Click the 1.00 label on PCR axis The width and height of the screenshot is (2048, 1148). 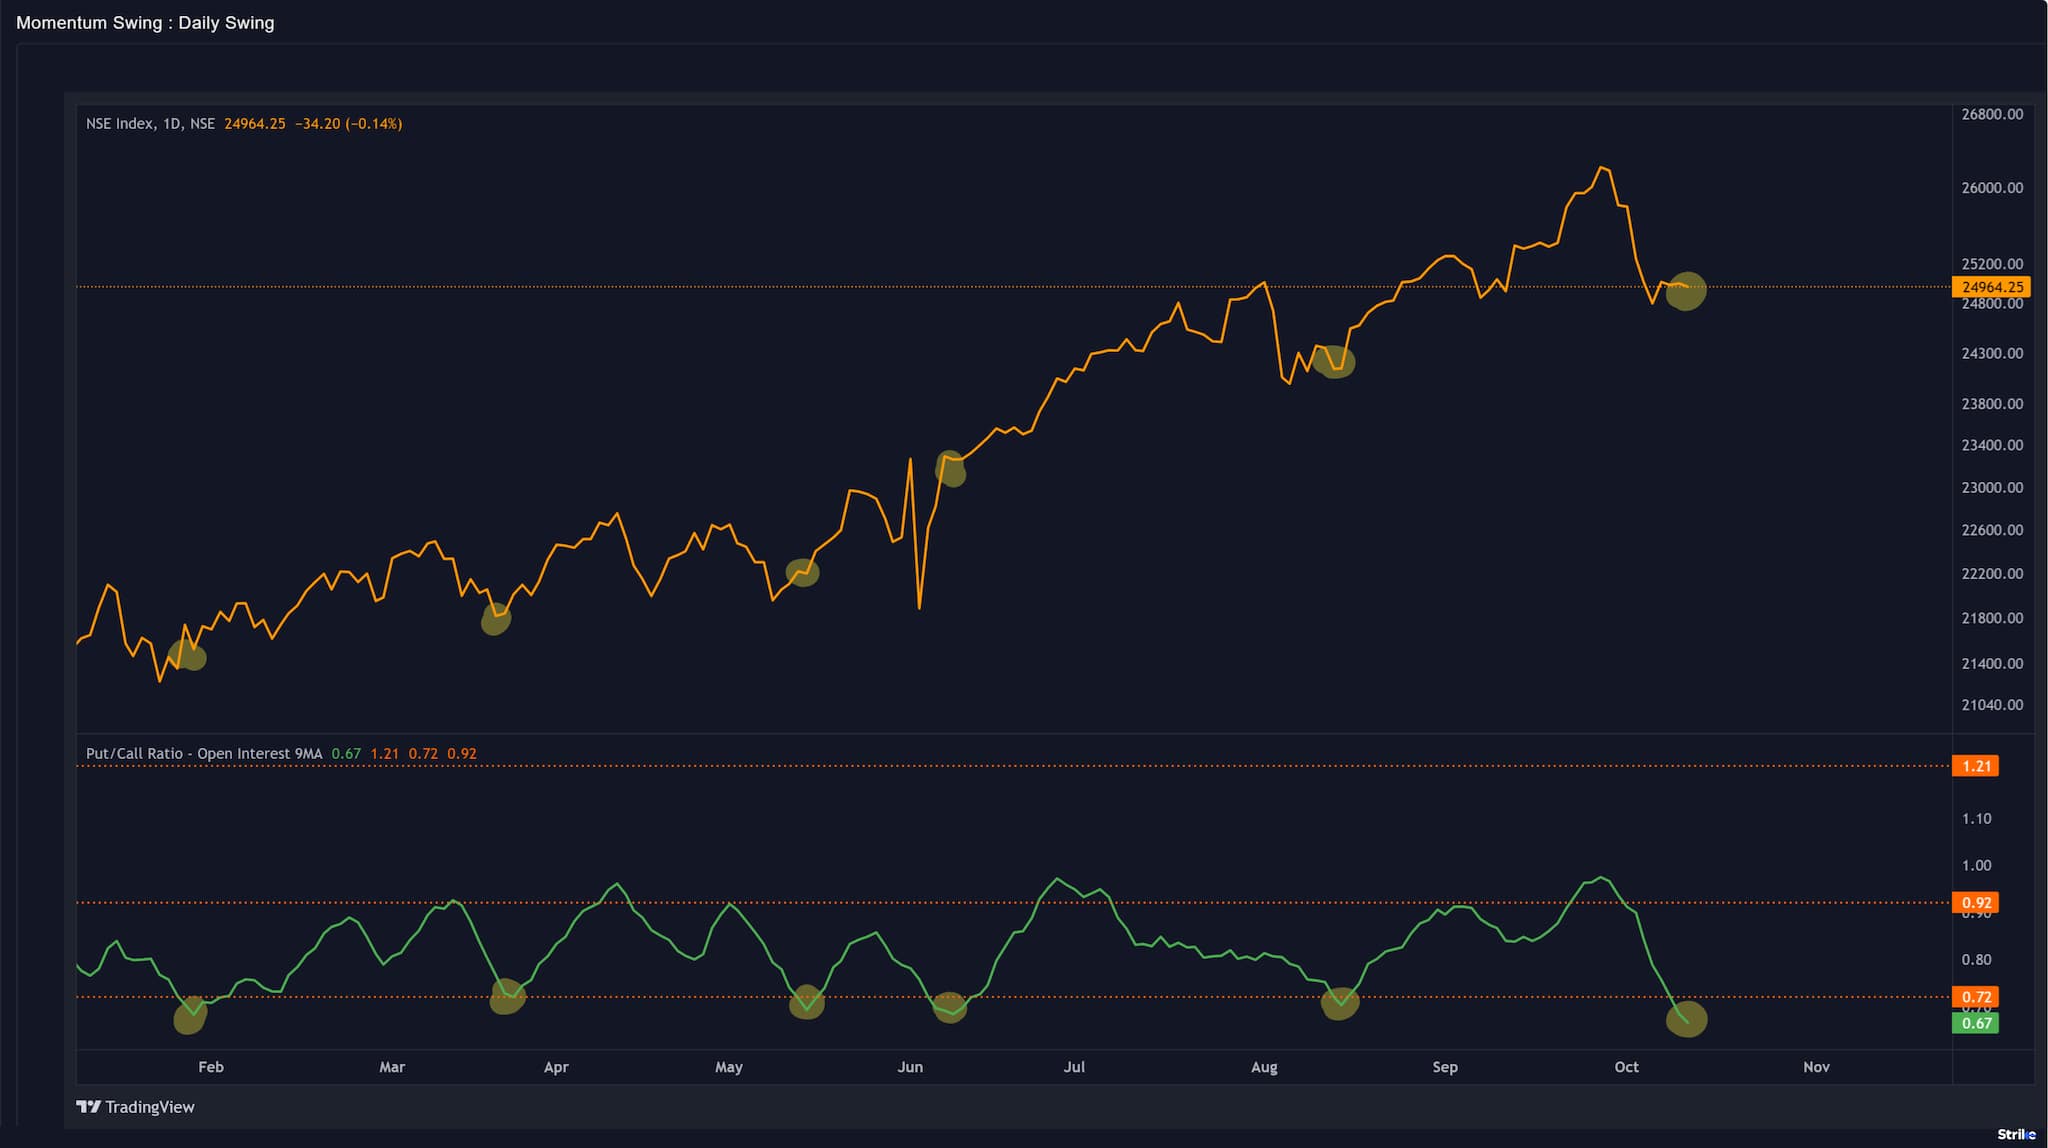[x=1976, y=865]
